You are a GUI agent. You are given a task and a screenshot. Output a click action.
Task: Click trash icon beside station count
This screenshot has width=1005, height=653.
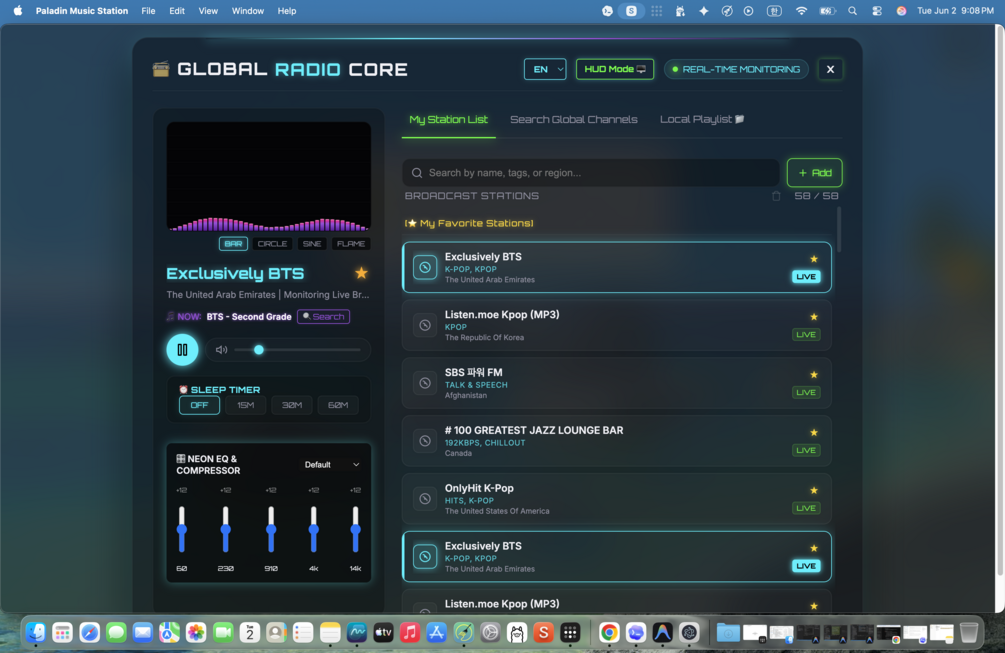pyautogui.click(x=776, y=196)
